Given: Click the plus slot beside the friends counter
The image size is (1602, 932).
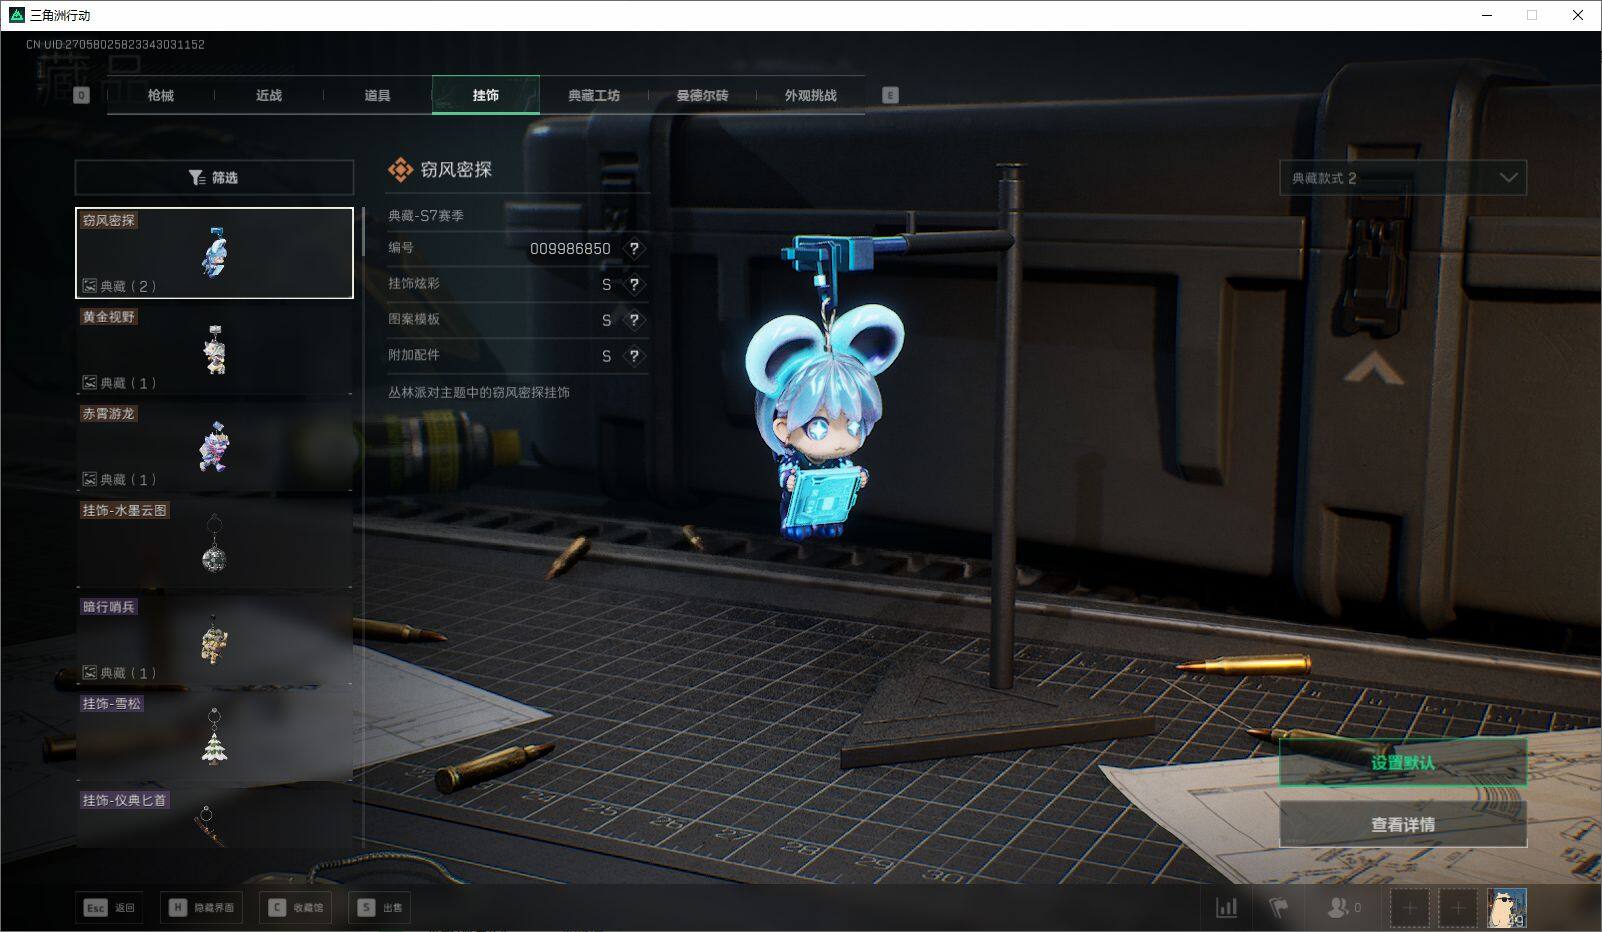Looking at the screenshot, I should [x=1409, y=908].
